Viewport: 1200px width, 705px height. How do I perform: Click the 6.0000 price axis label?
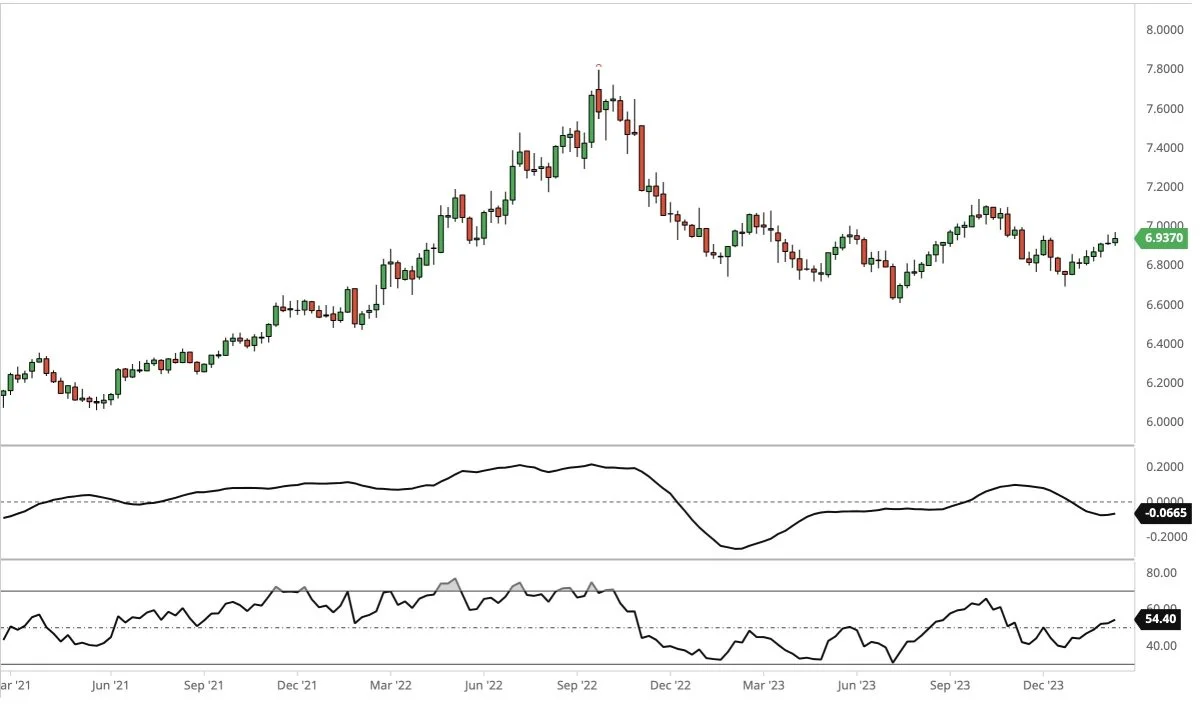1165,422
